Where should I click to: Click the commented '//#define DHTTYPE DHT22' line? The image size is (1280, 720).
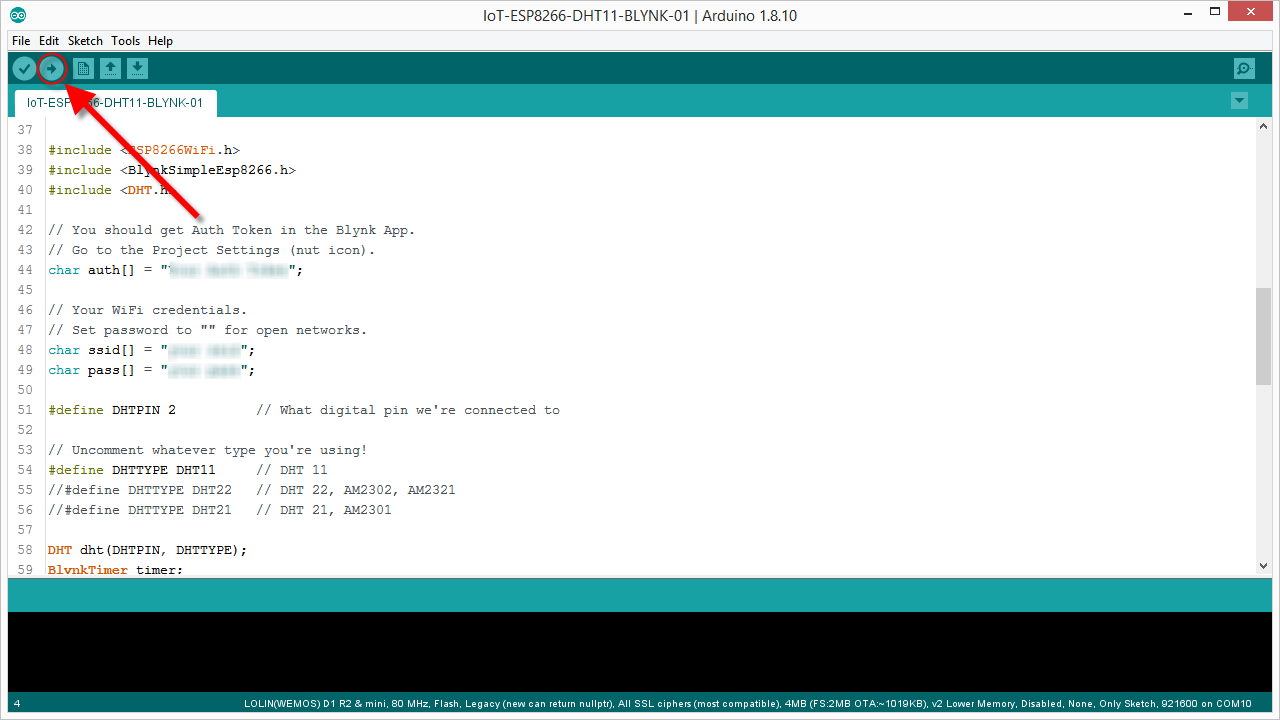click(252, 490)
